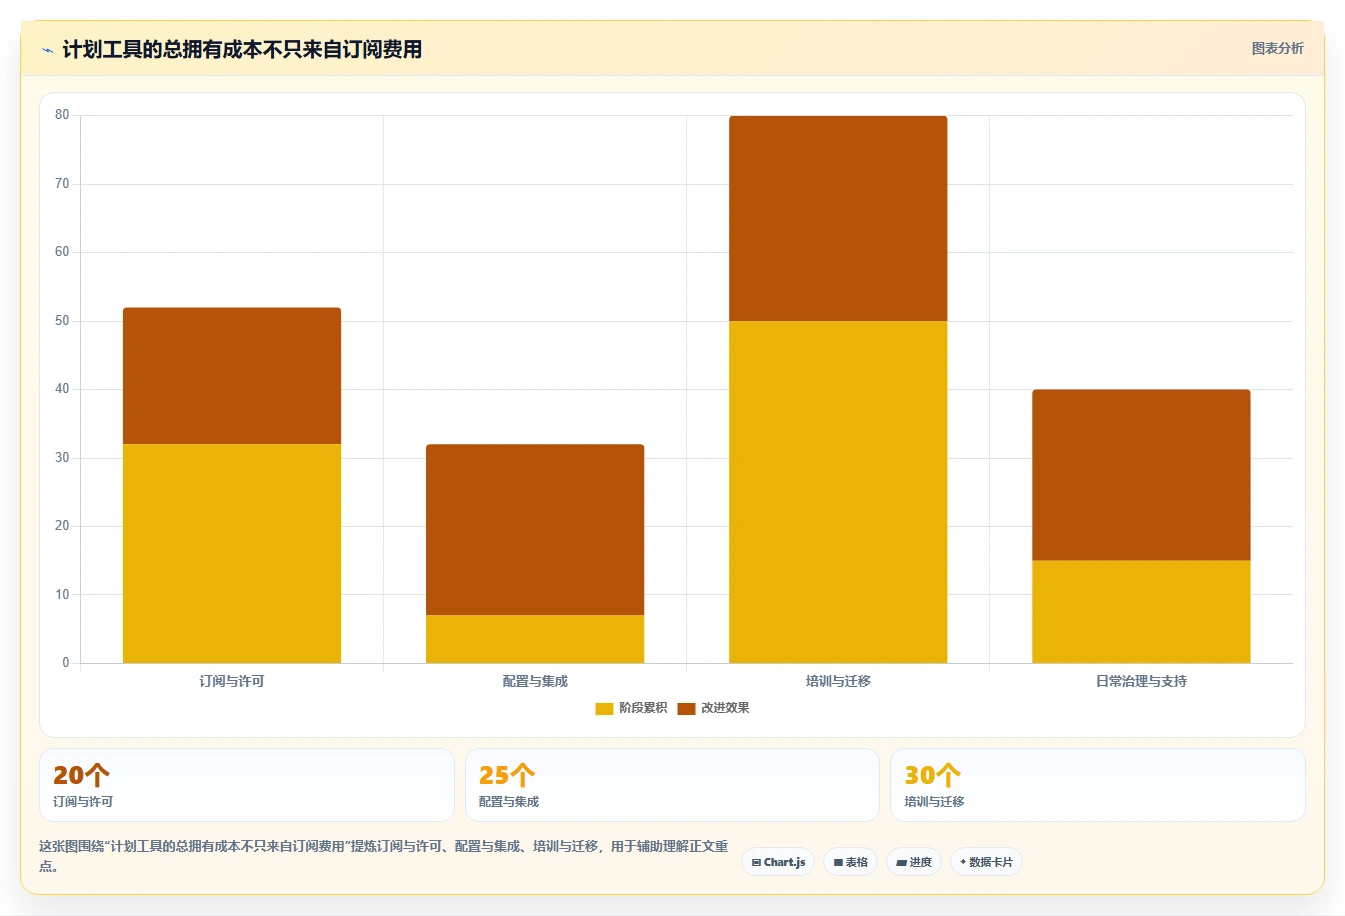Open the 20个 订阅与许可 data card
The height and width of the screenshot is (916, 1345).
[247, 785]
